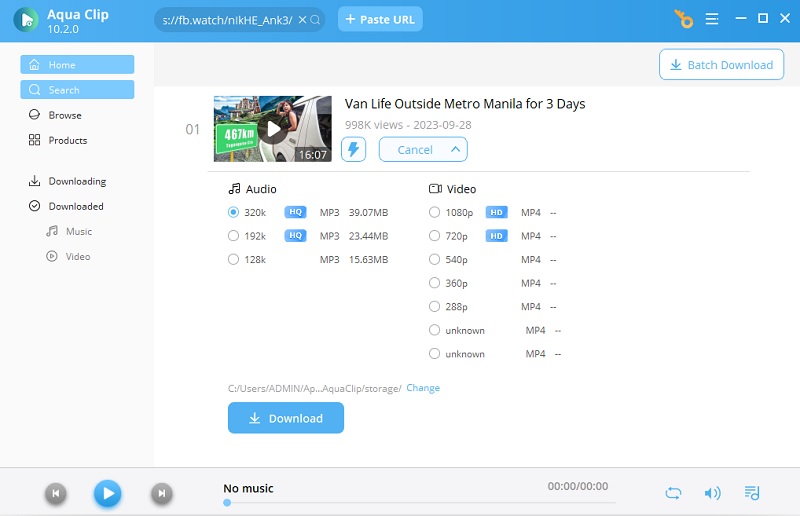Click the Audio section heading
Viewport: 800px width, 516px height.
[x=253, y=189]
